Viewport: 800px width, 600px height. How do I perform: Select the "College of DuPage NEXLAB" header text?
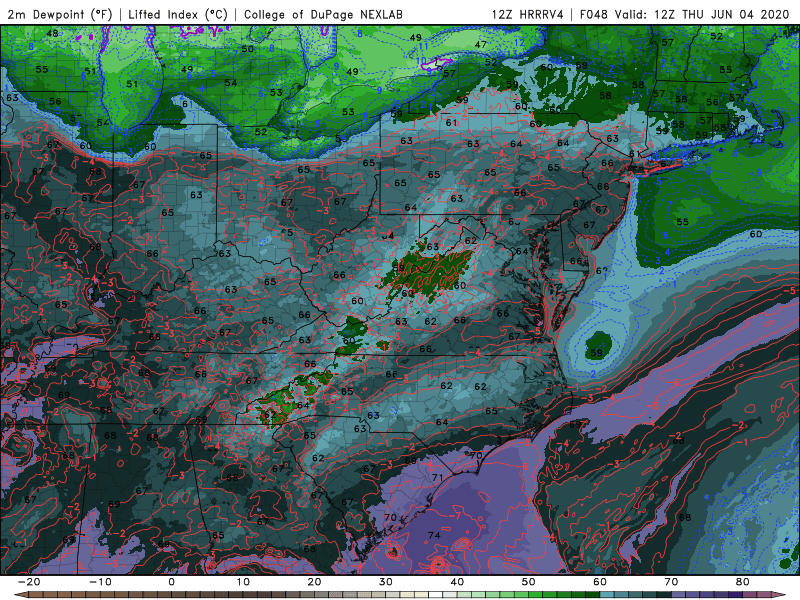click(323, 14)
